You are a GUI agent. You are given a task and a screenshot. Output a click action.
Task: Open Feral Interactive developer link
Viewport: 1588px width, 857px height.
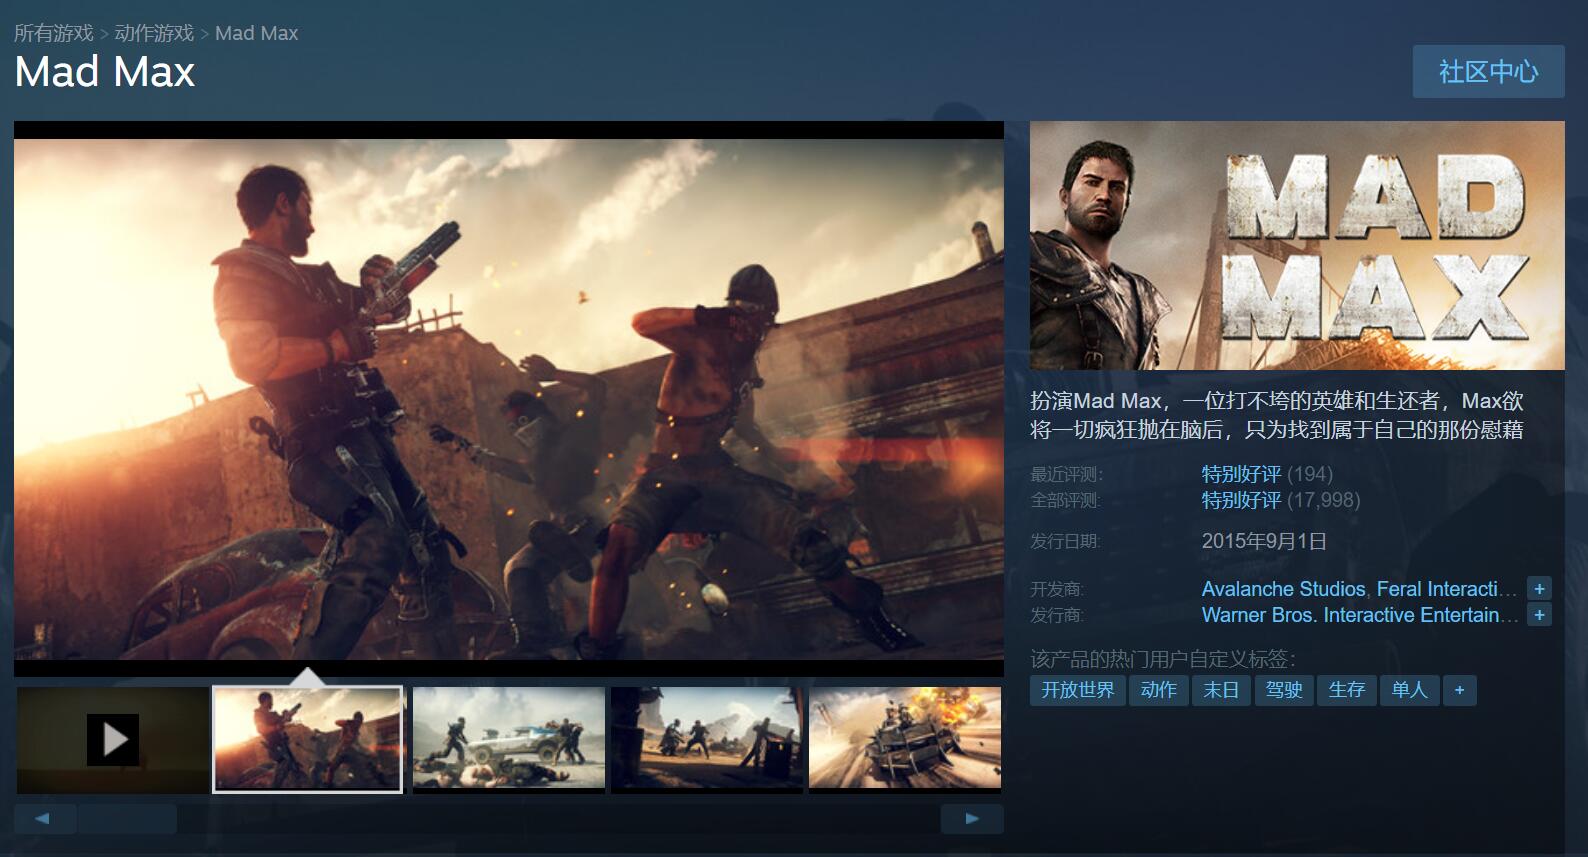click(1446, 589)
